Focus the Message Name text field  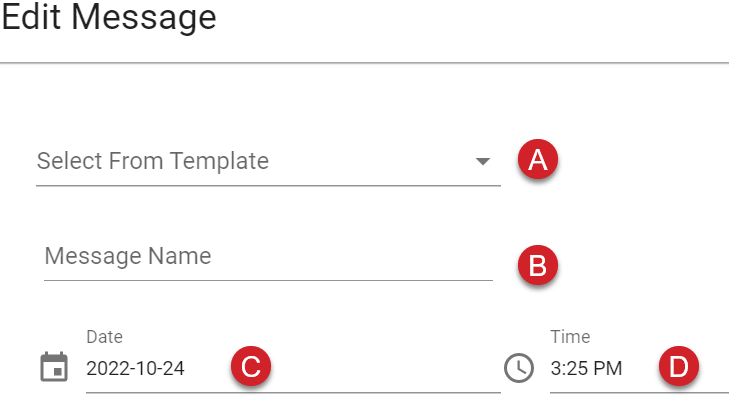click(x=268, y=257)
